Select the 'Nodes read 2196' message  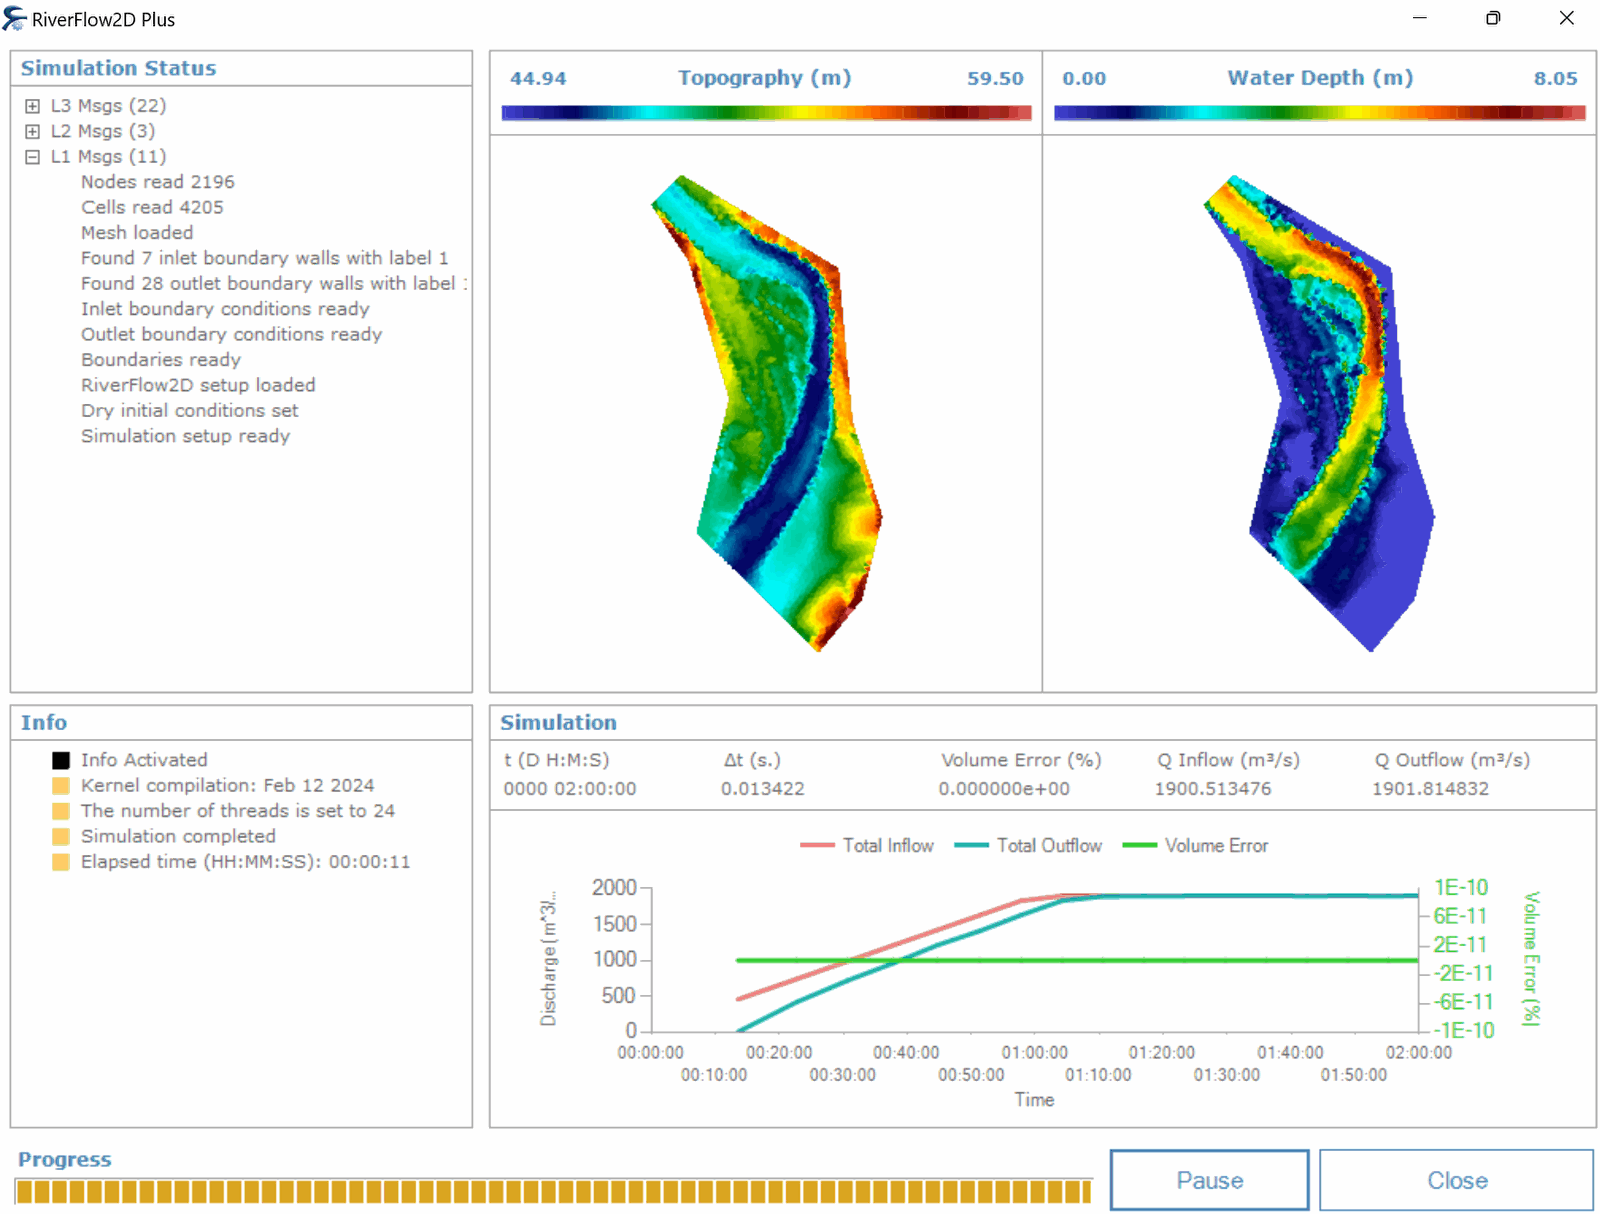tap(158, 182)
